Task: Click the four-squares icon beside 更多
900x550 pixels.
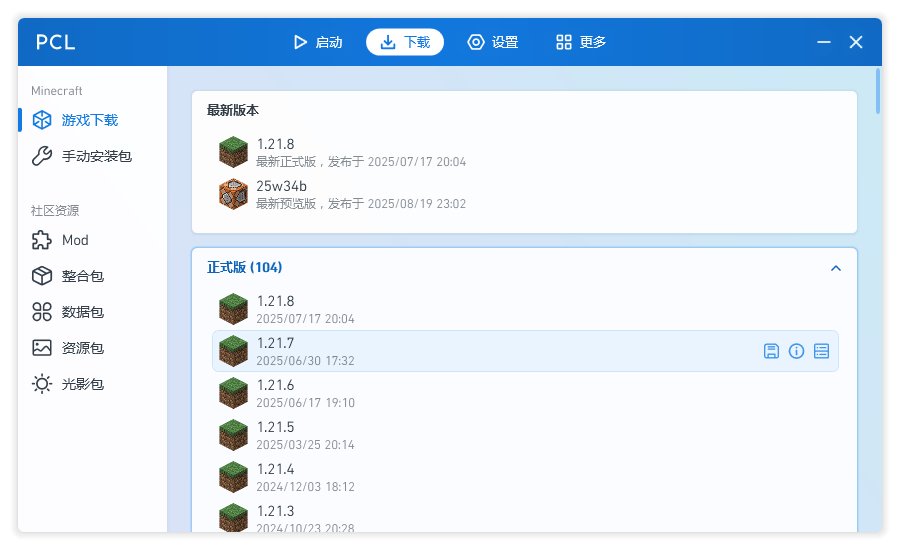Action: 564,42
